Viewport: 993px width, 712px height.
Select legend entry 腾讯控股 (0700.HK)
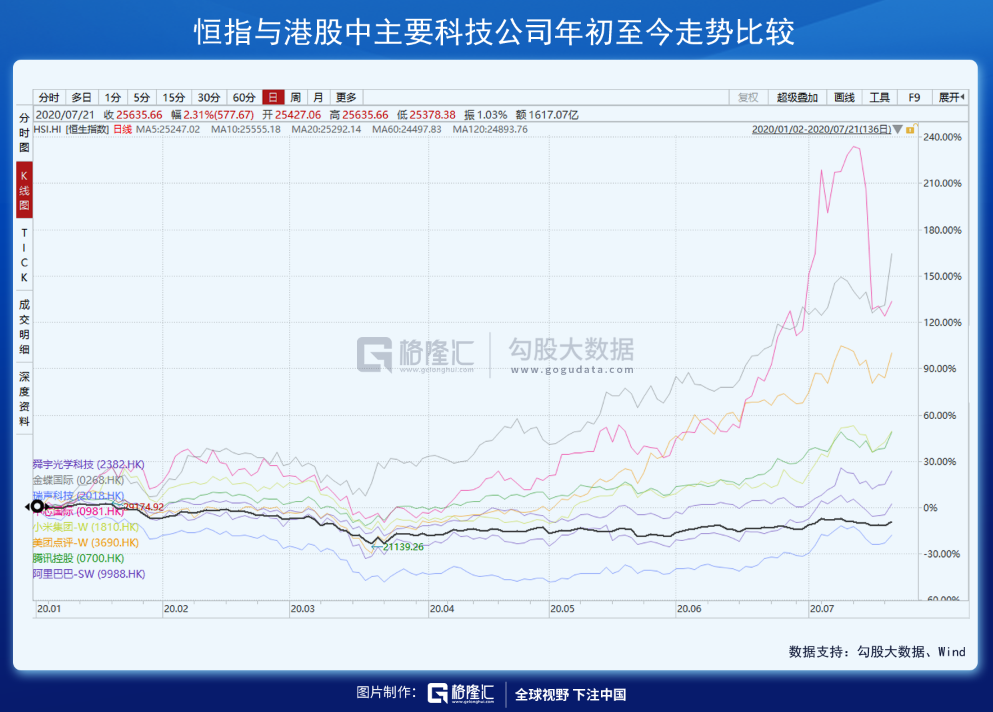79,558
